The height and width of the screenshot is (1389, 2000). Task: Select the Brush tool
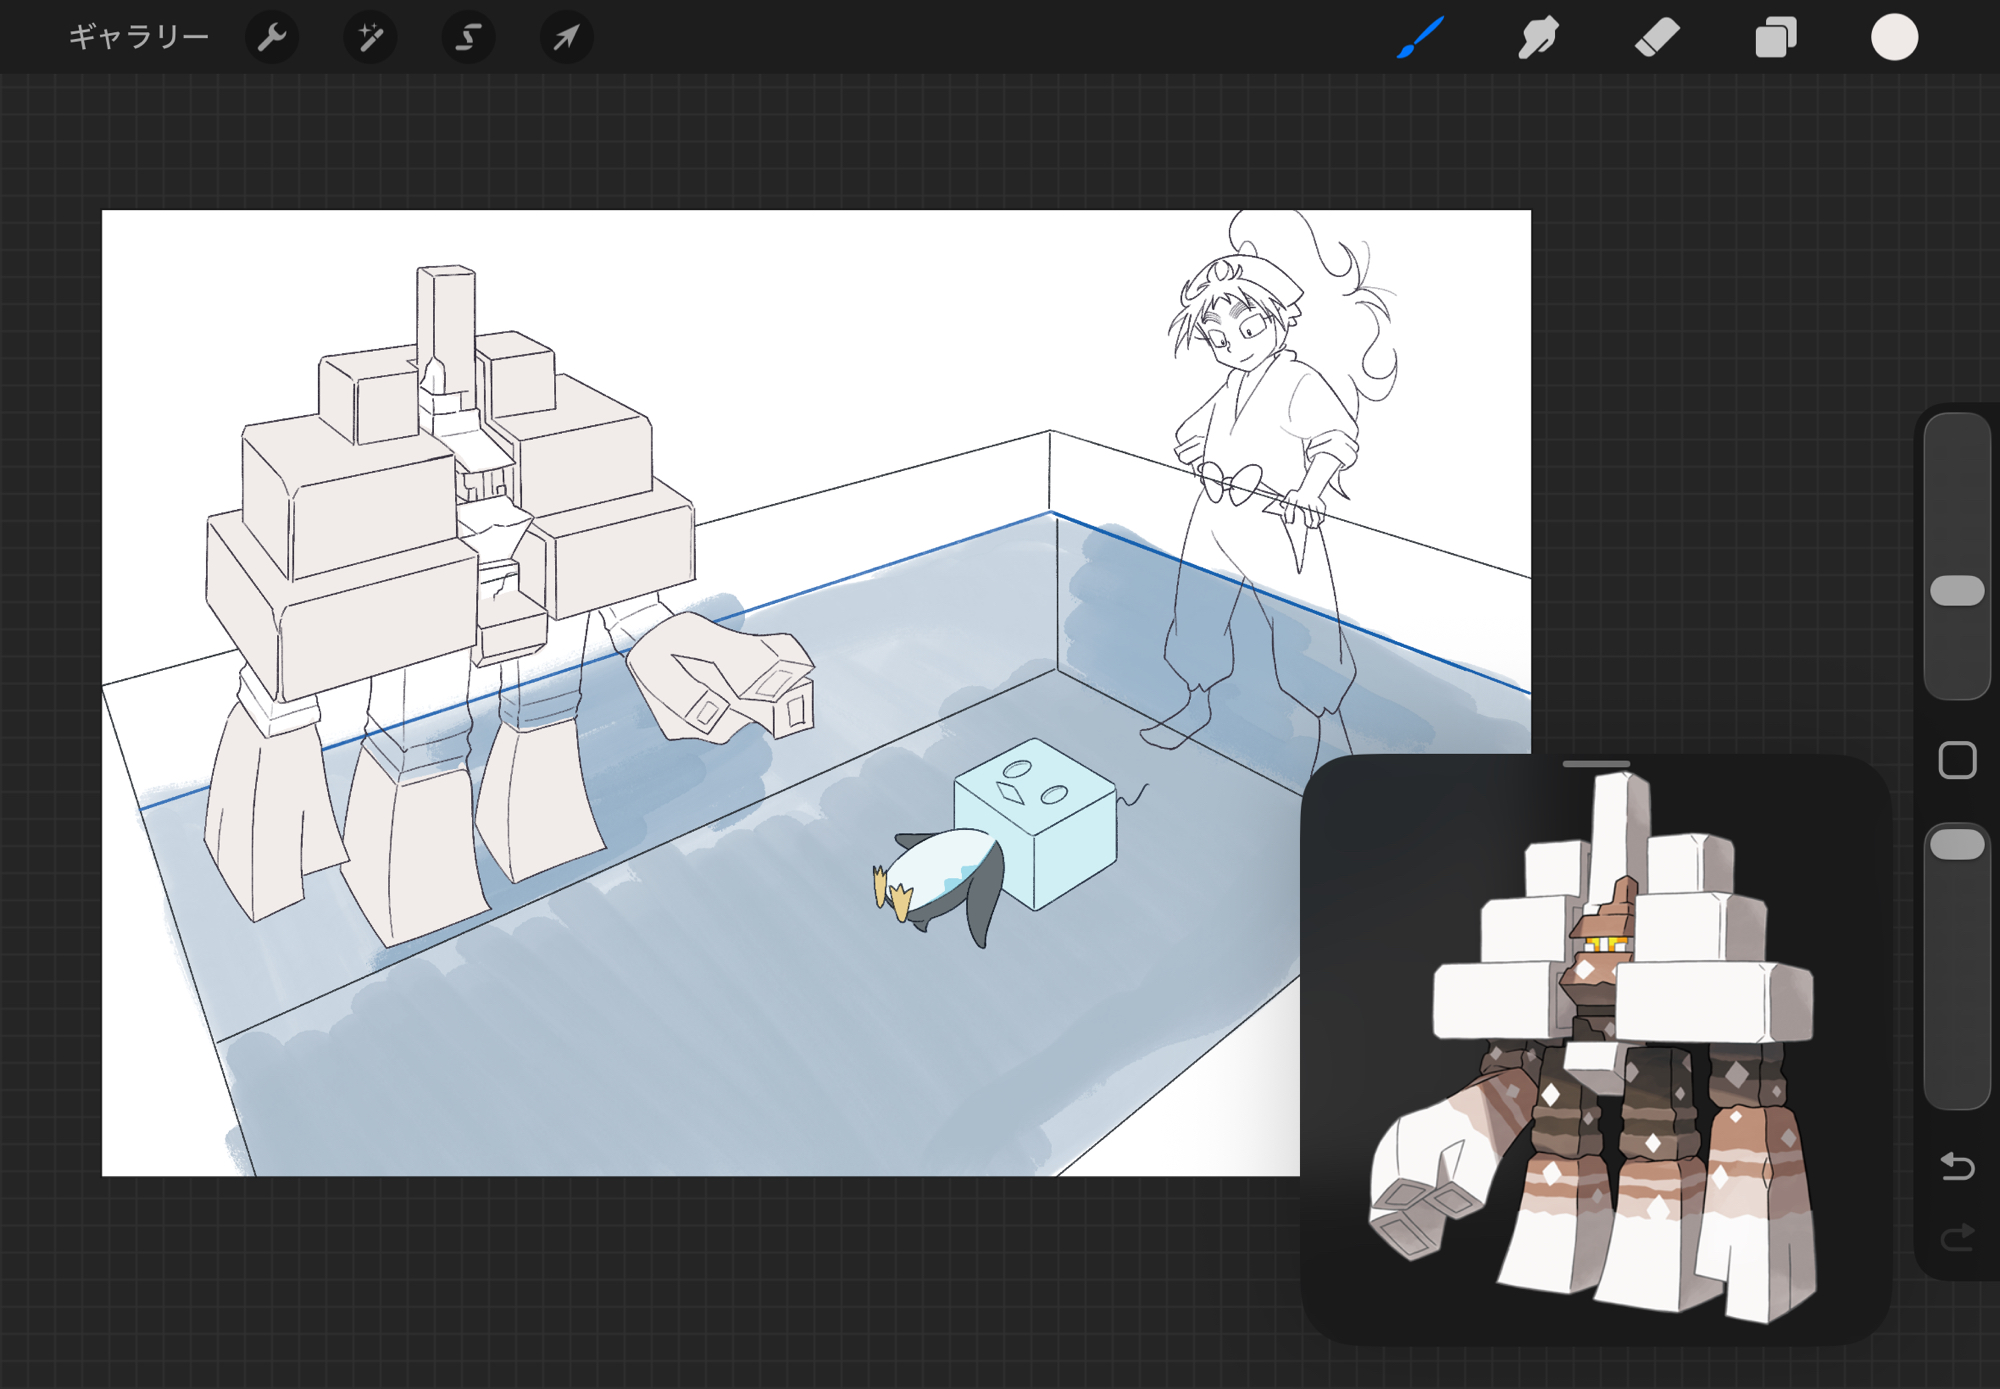(x=1420, y=38)
